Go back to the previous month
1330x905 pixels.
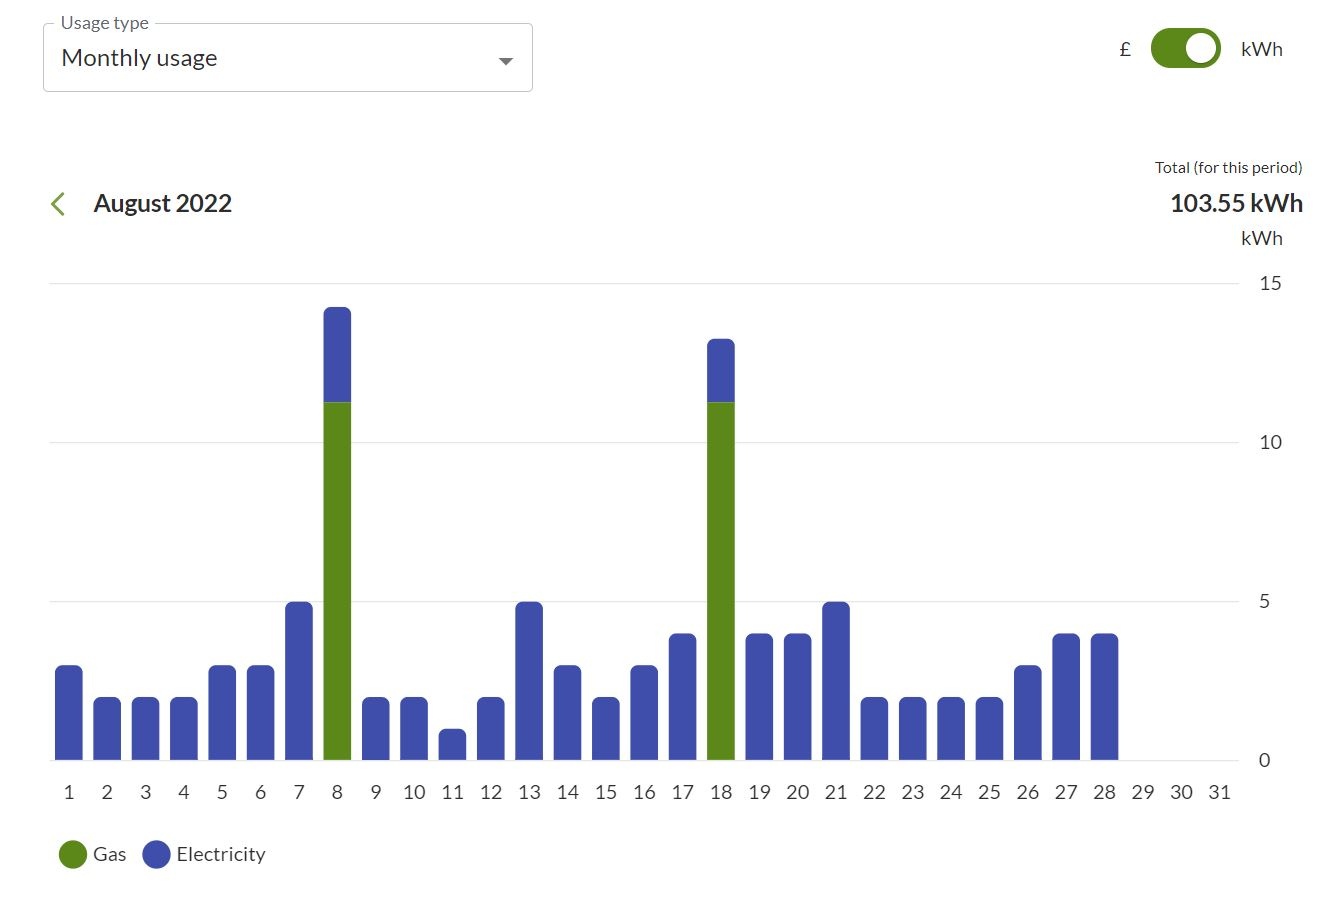pyautogui.click(x=58, y=204)
